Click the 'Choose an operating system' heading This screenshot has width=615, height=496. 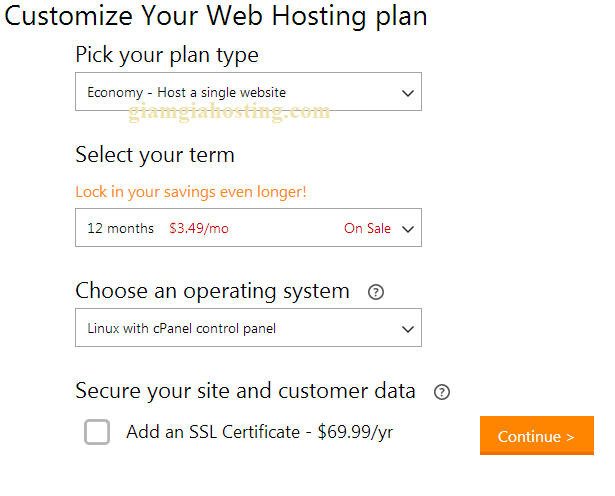pos(212,291)
